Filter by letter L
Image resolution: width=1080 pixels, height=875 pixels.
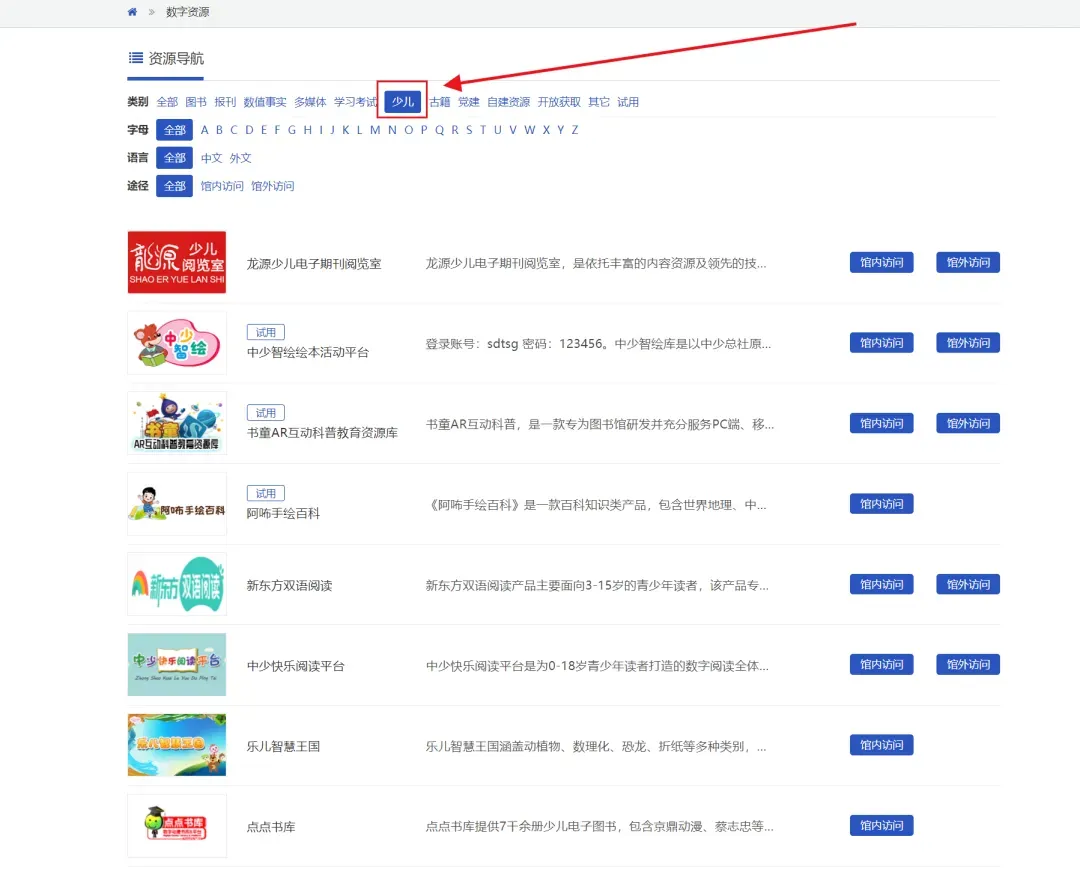pos(360,130)
